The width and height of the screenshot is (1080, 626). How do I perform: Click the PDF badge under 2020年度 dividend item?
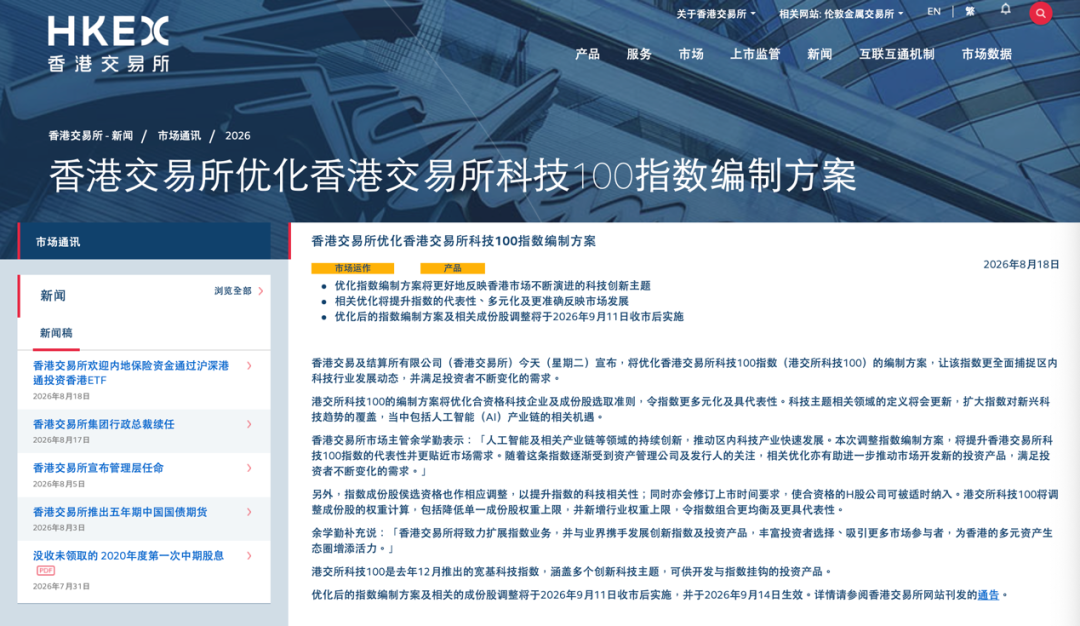coord(45,571)
